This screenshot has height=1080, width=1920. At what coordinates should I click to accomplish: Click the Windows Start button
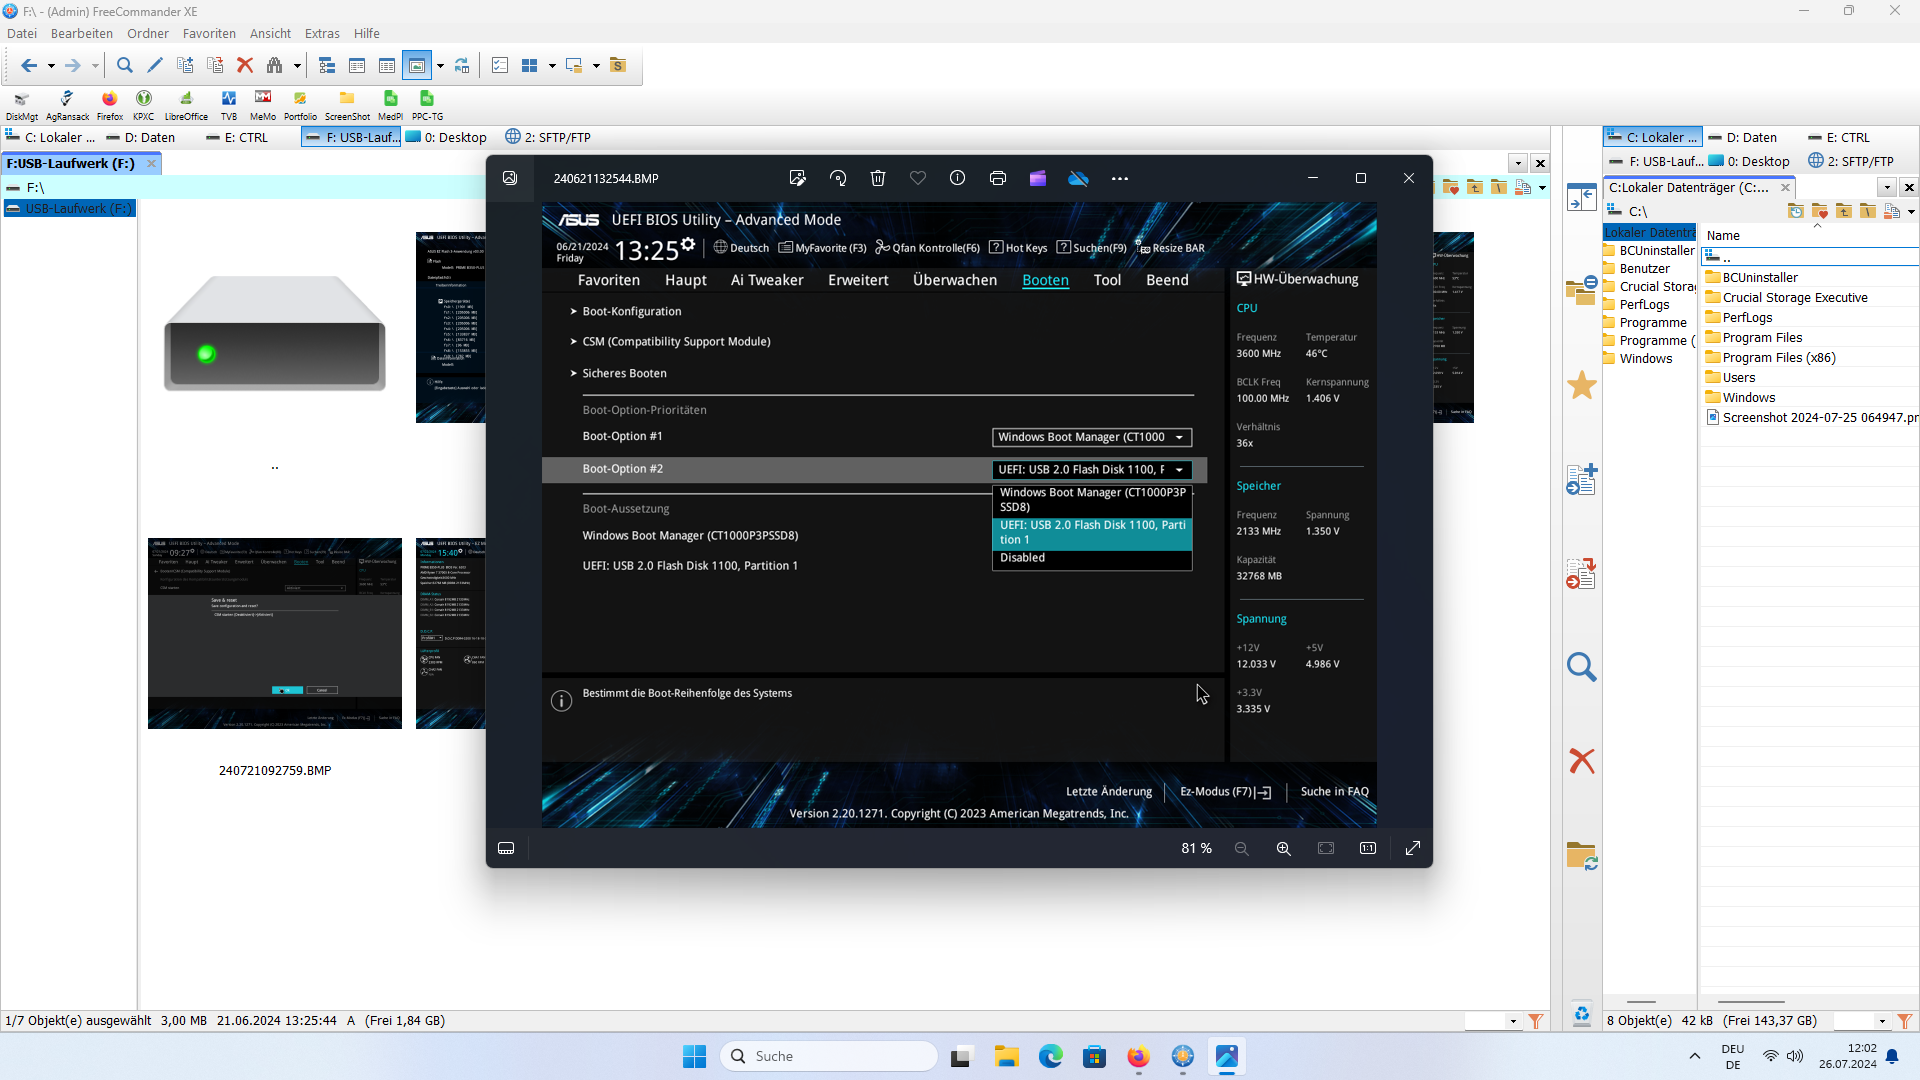[x=694, y=1056]
